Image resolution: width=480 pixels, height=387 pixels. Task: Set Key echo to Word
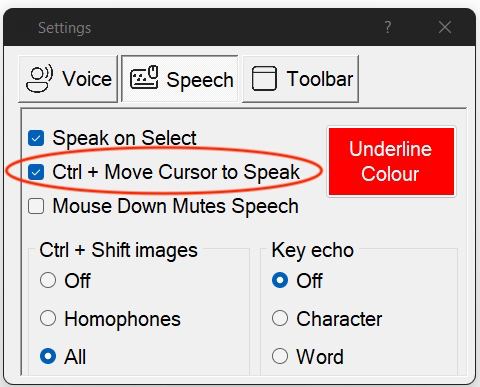point(280,356)
